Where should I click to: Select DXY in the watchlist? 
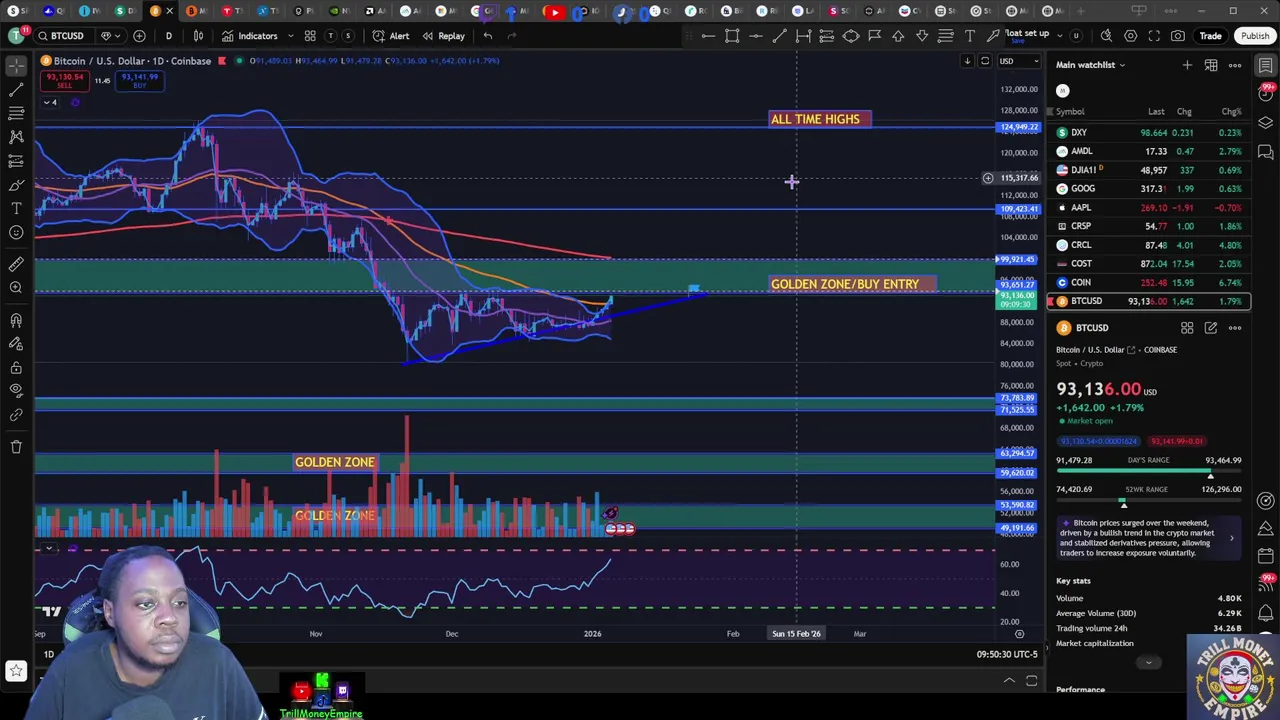coord(1149,132)
